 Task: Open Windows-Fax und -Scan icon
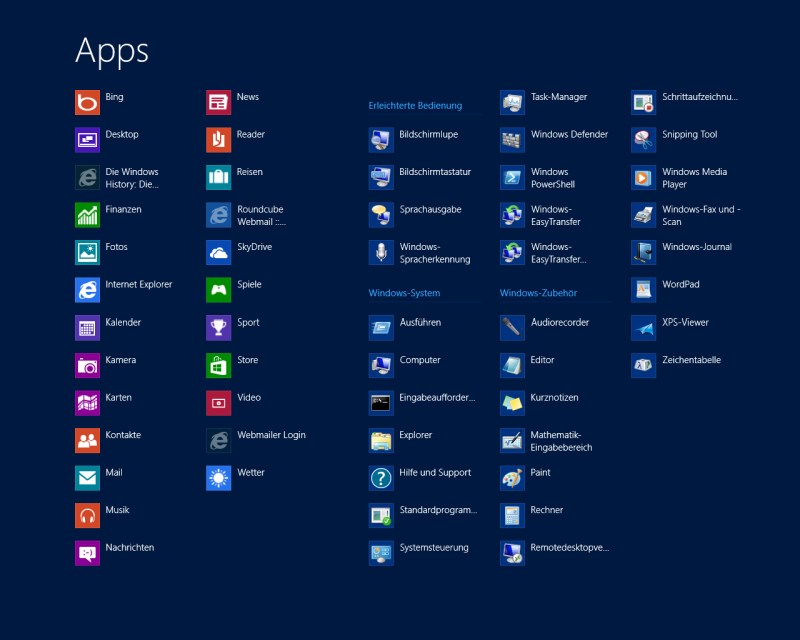click(643, 215)
